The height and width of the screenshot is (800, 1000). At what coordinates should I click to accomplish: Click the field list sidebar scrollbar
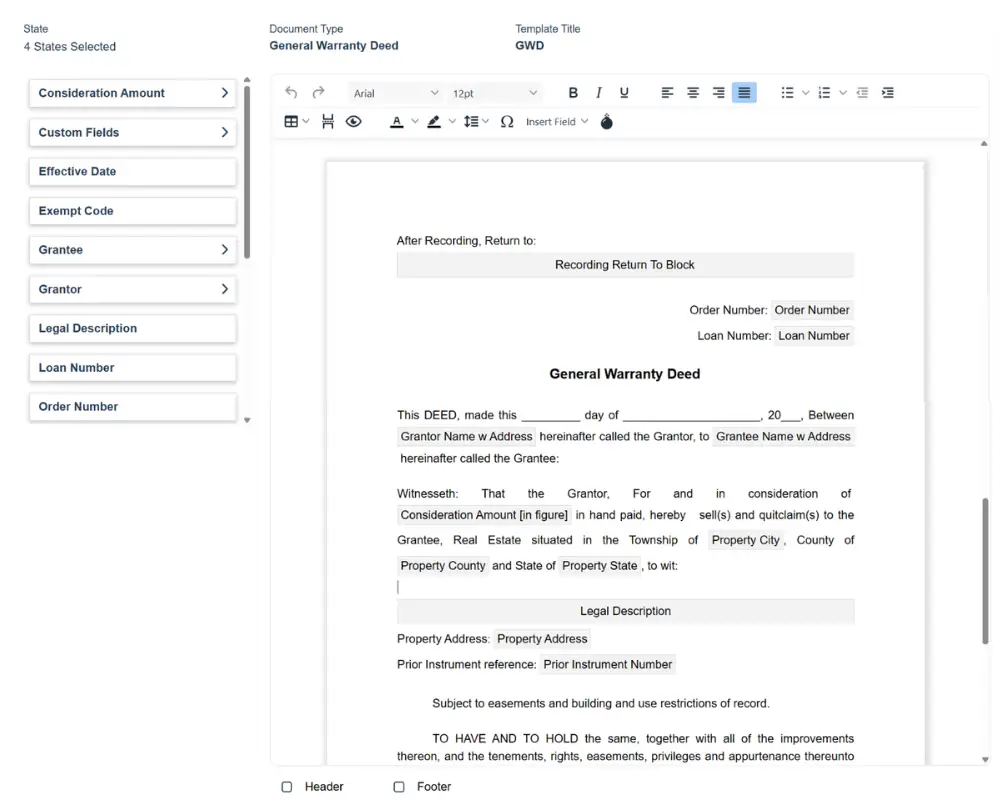pos(247,172)
